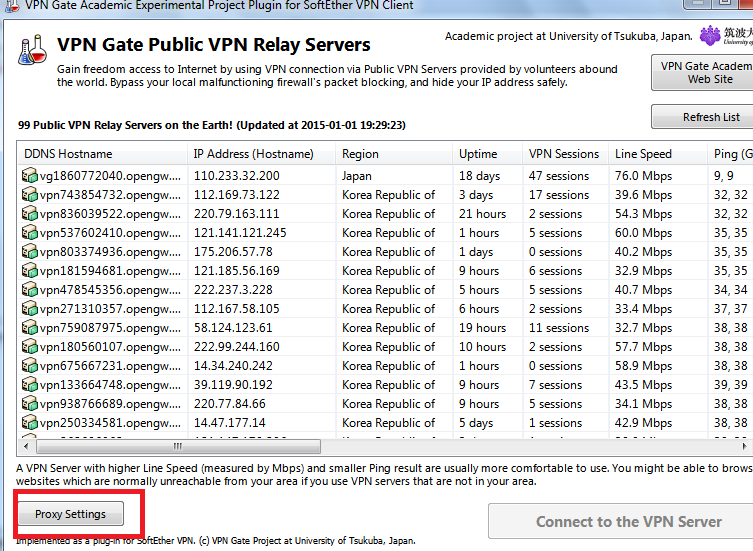
Task: Click the SoftEther title bar application icon
Action: pyautogui.click(x=11, y=6)
